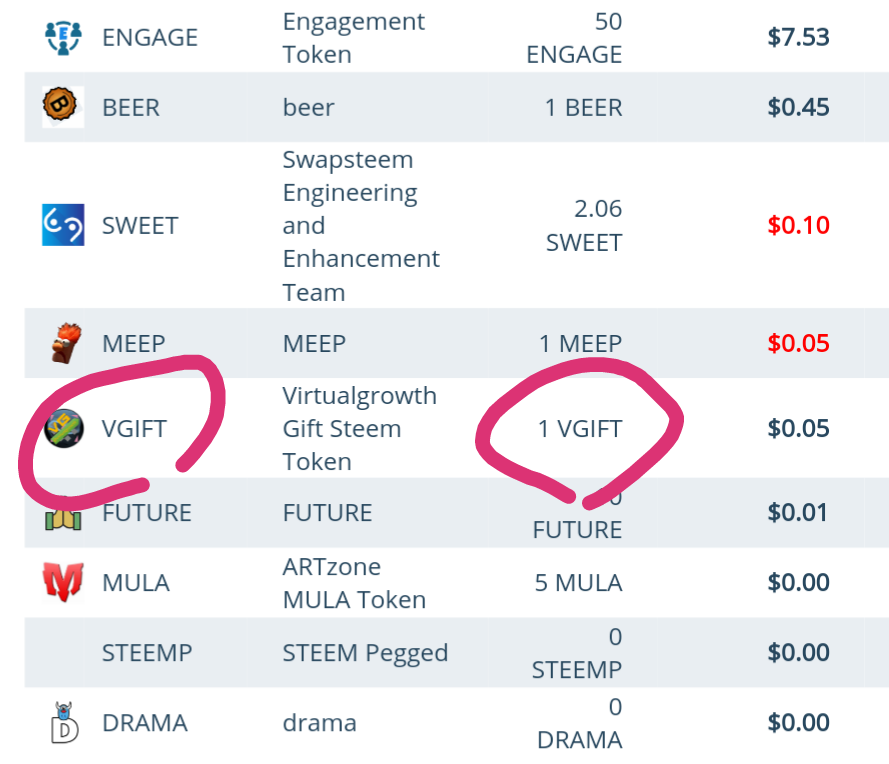Viewport: 889px width, 764px height.
Task: Select the VGIFT symbol label
Action: tap(134, 429)
